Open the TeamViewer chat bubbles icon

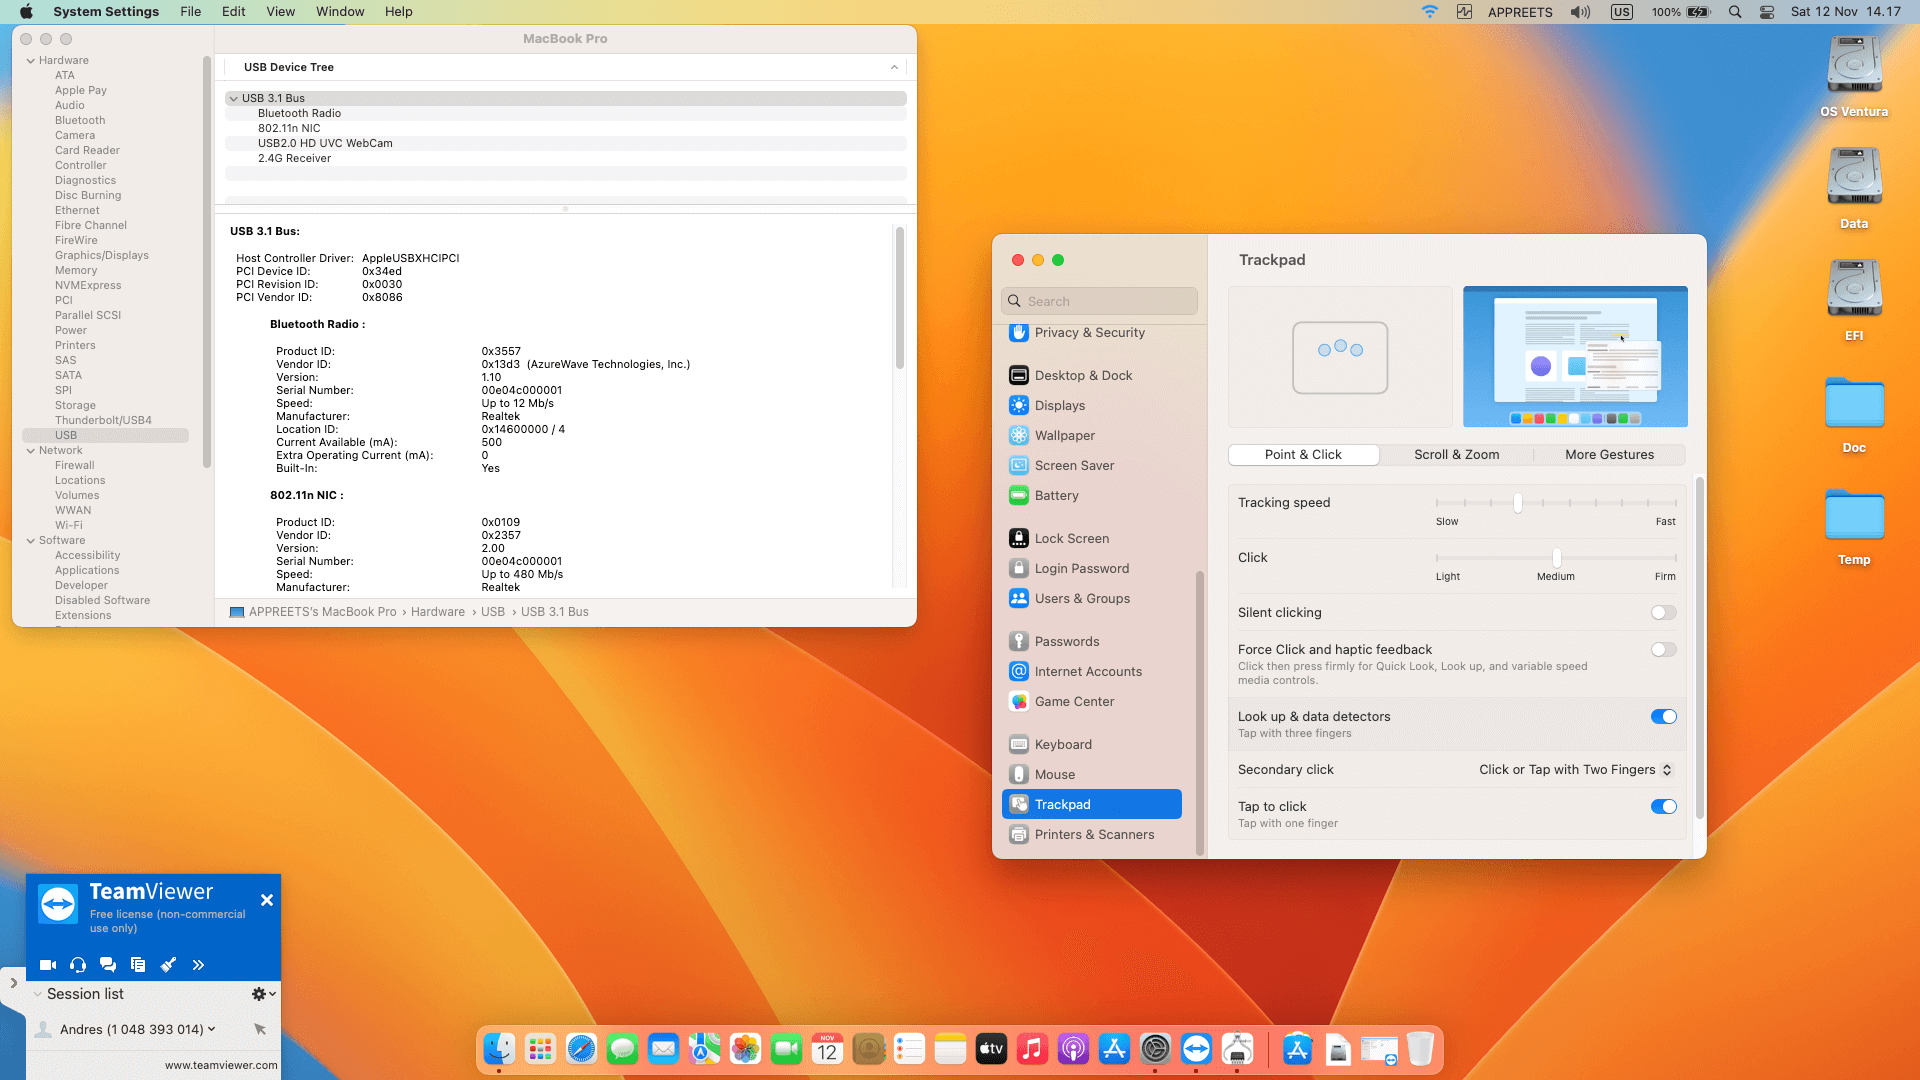pyautogui.click(x=108, y=965)
